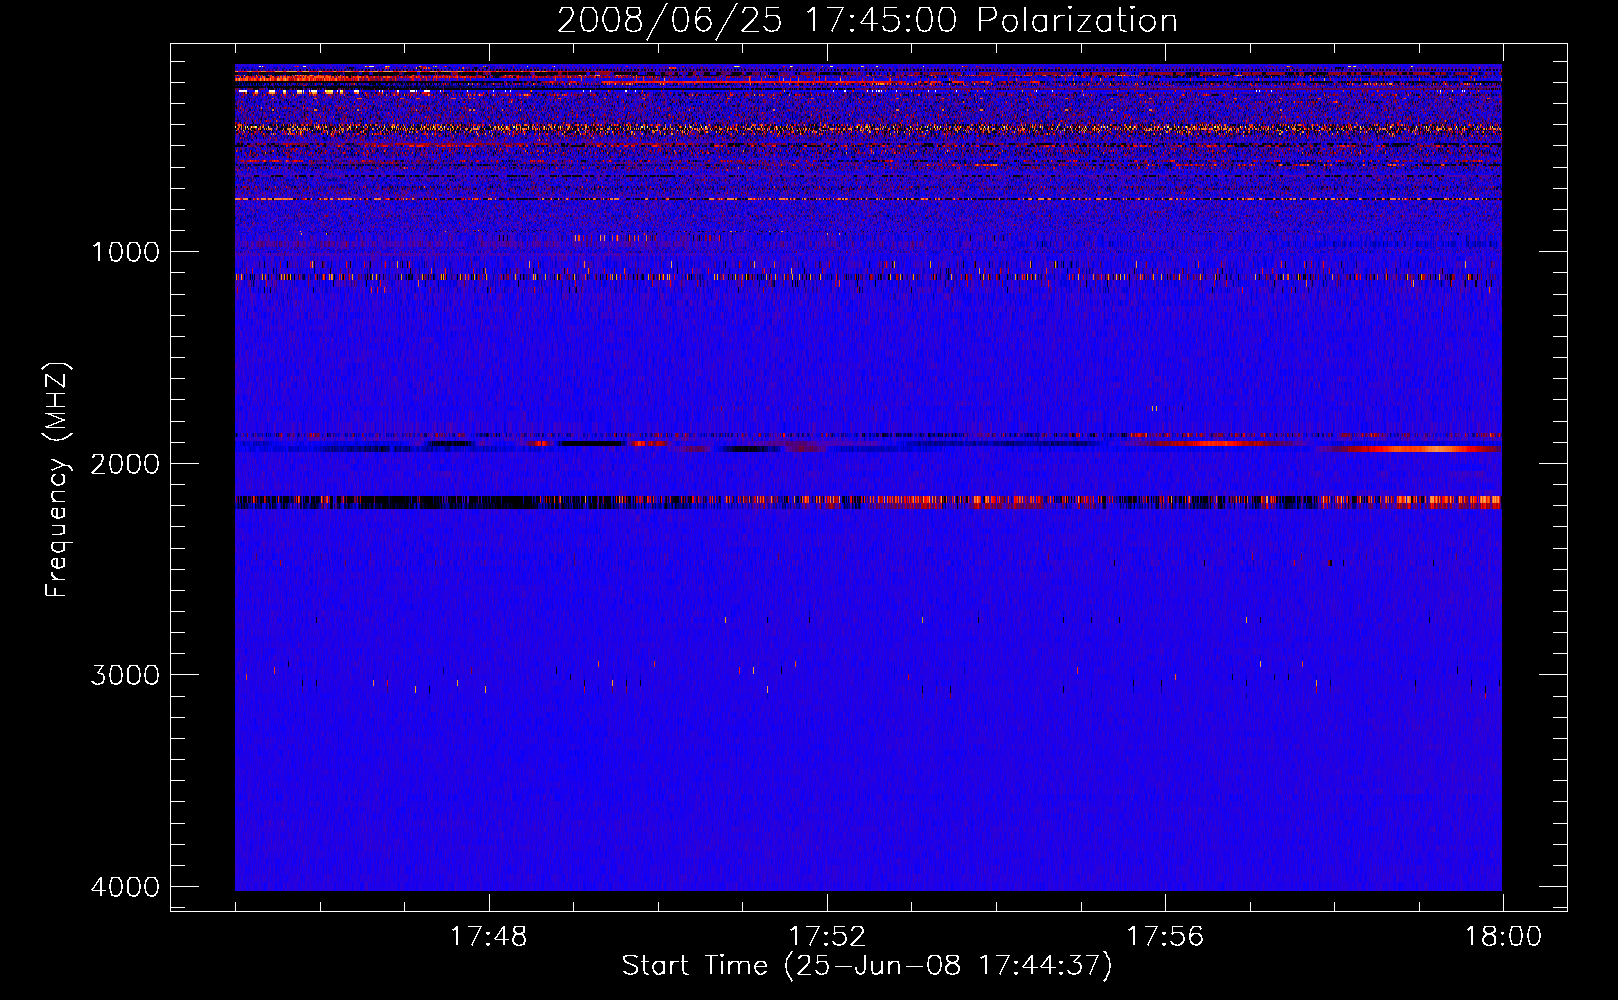This screenshot has height=1000, width=1618.
Task: Click the plot title '2008/06/25 17:45:00 Polarization'
Action: pyautogui.click(x=867, y=20)
